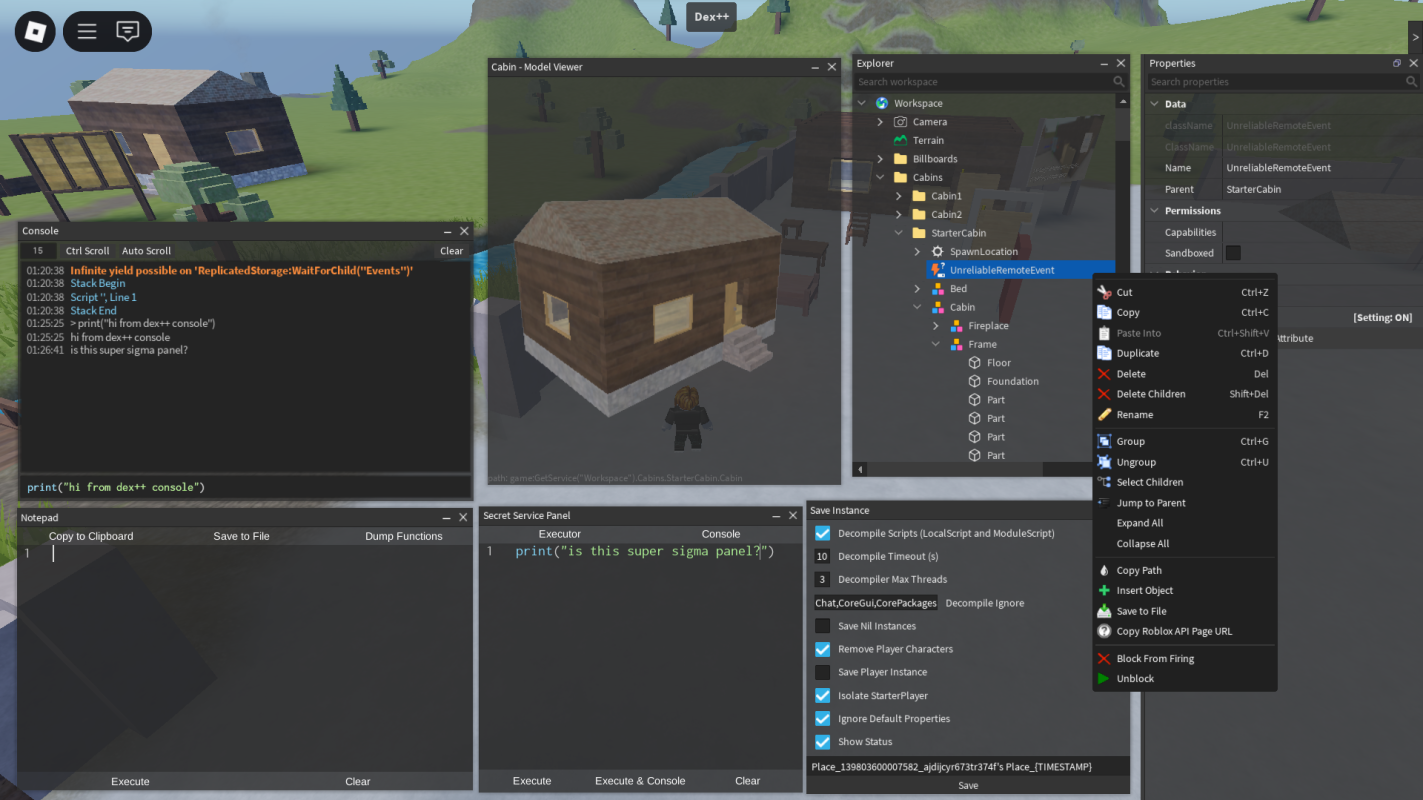Open the hamburger menu icon
Screen dimensions: 1423x800
(87, 32)
